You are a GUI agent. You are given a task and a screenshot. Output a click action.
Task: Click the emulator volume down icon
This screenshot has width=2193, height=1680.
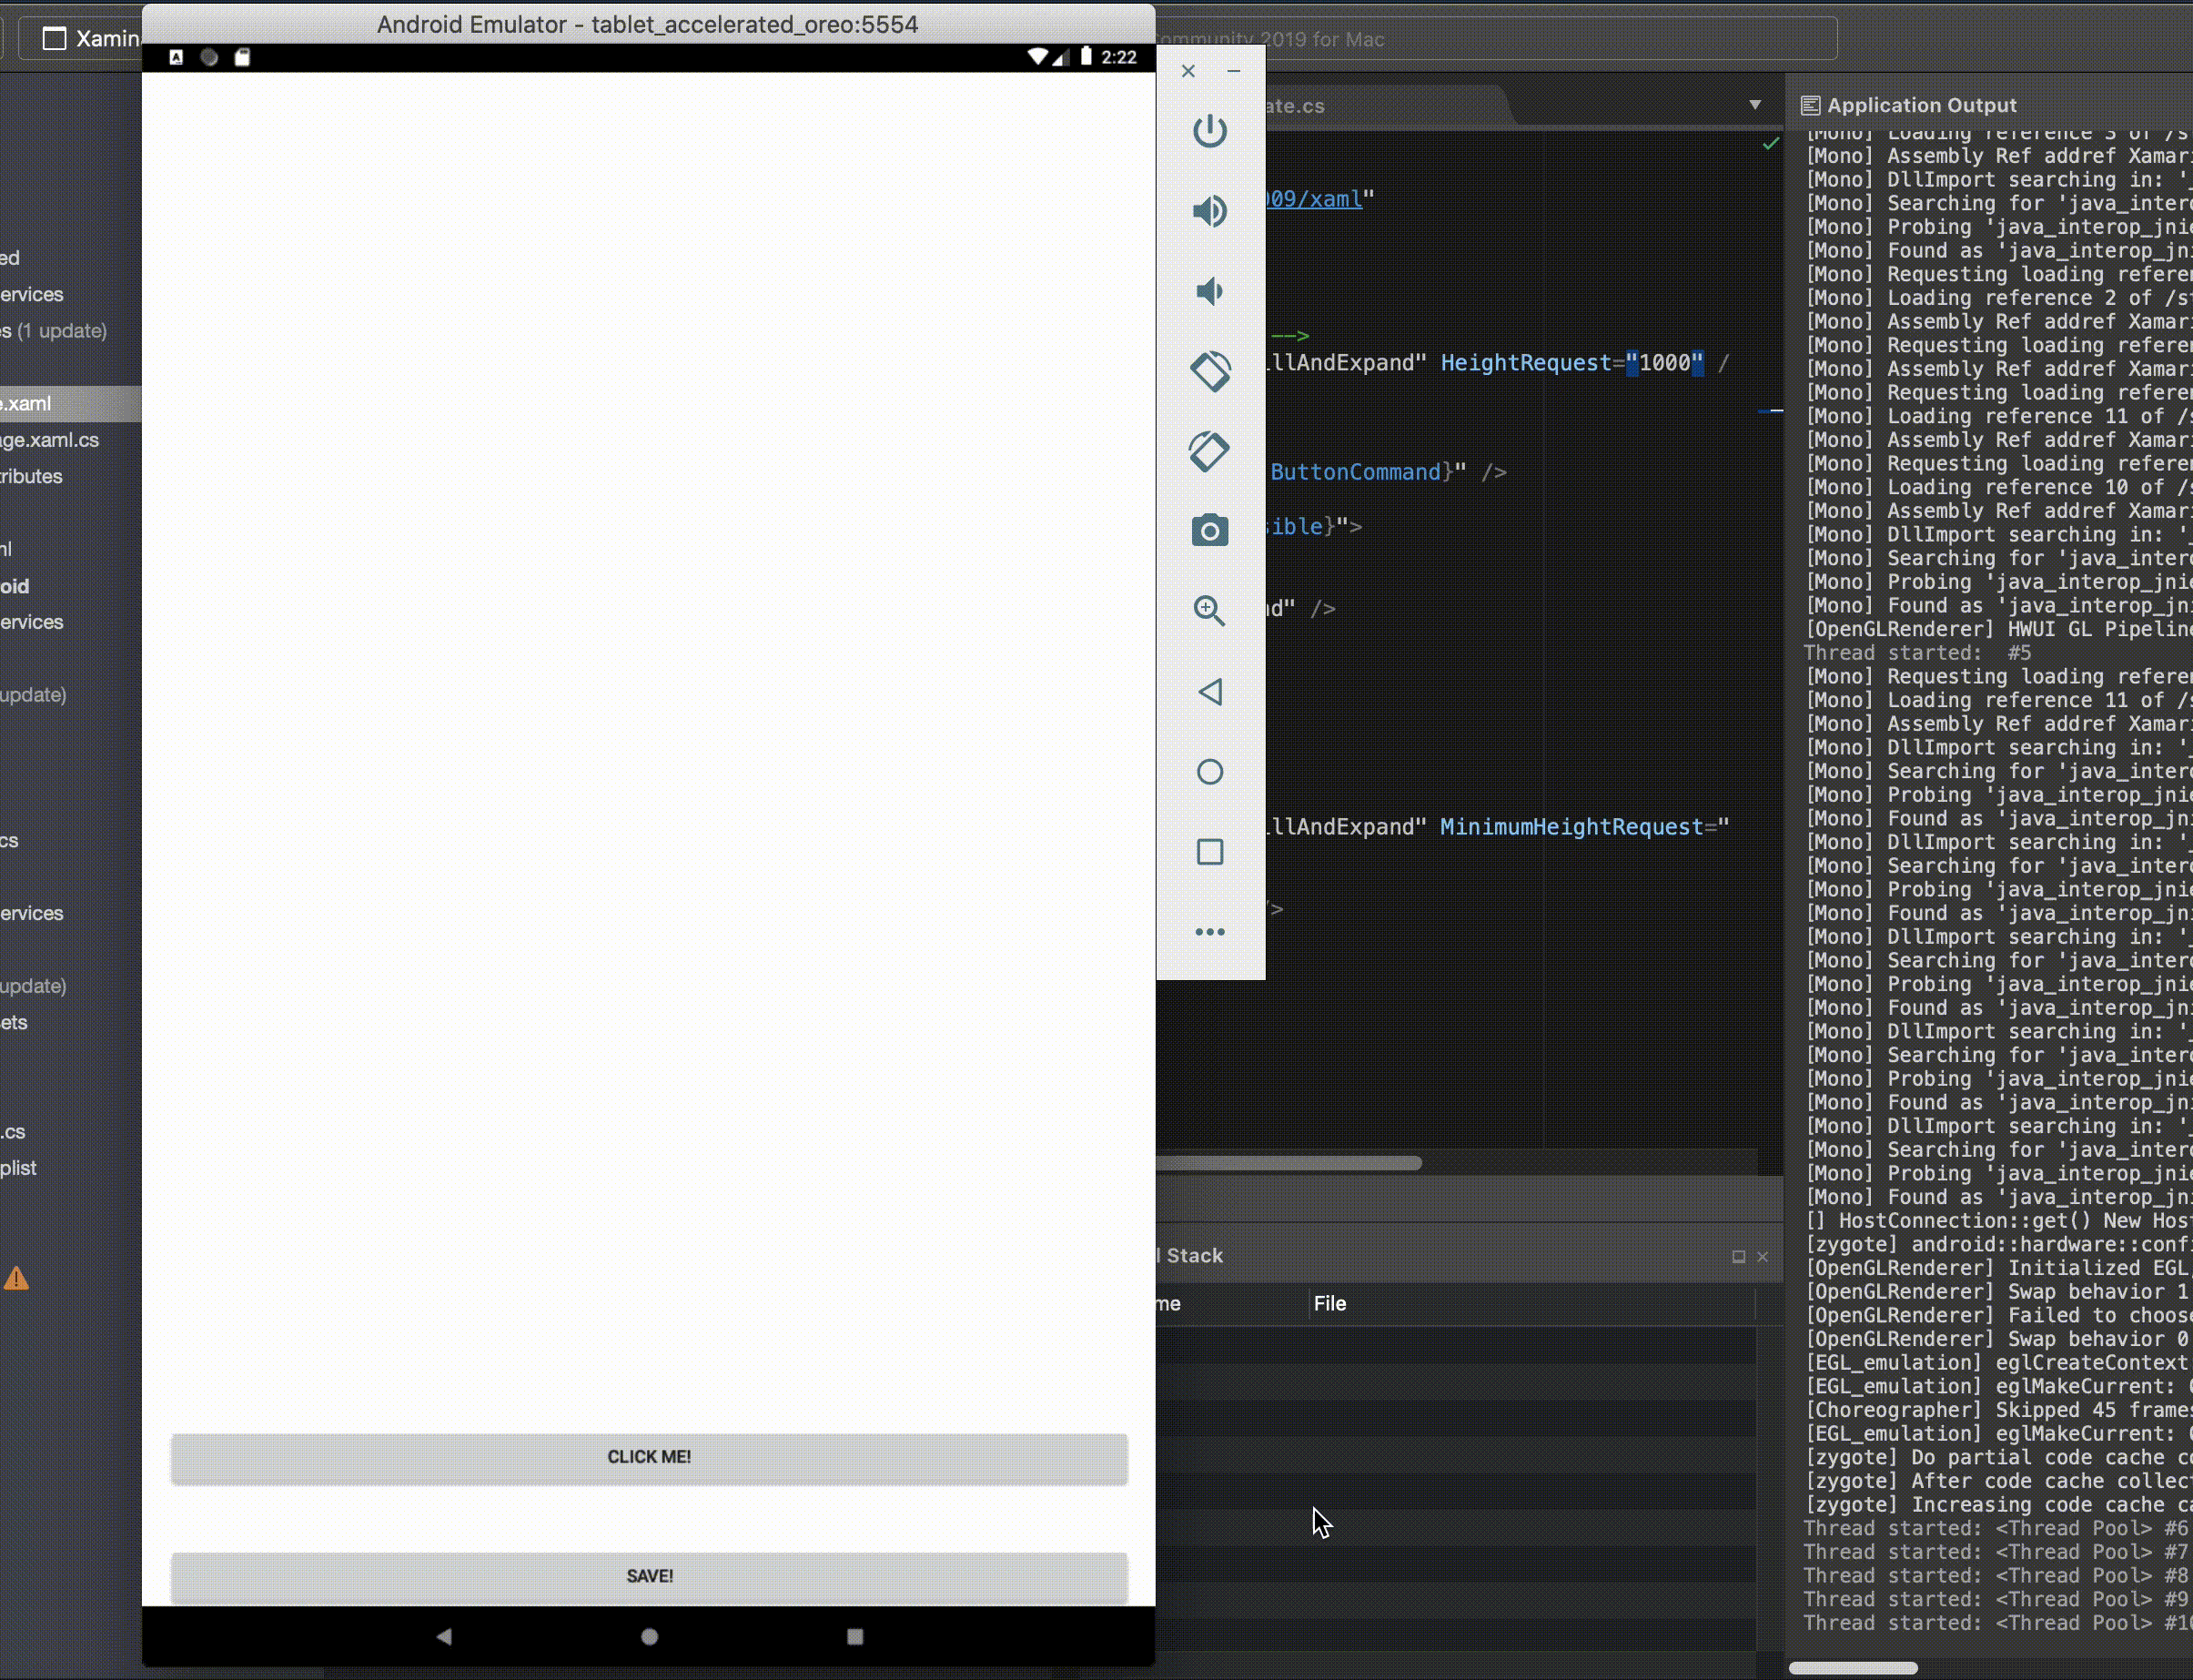[1210, 291]
